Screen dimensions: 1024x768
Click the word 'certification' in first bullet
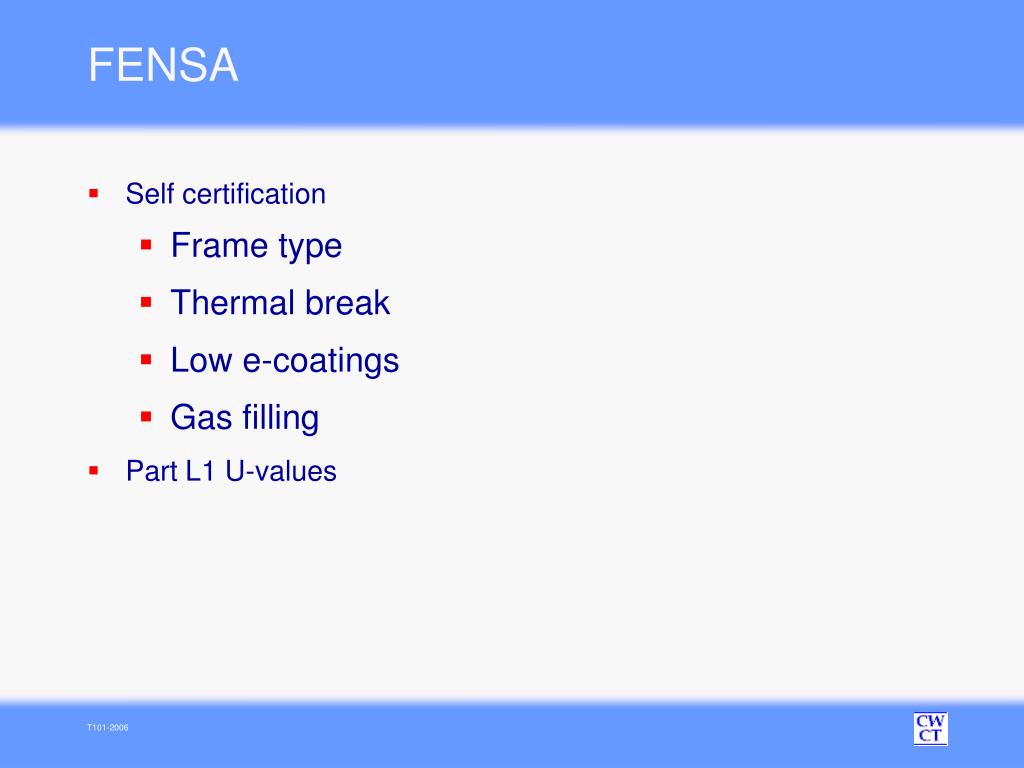254,194
